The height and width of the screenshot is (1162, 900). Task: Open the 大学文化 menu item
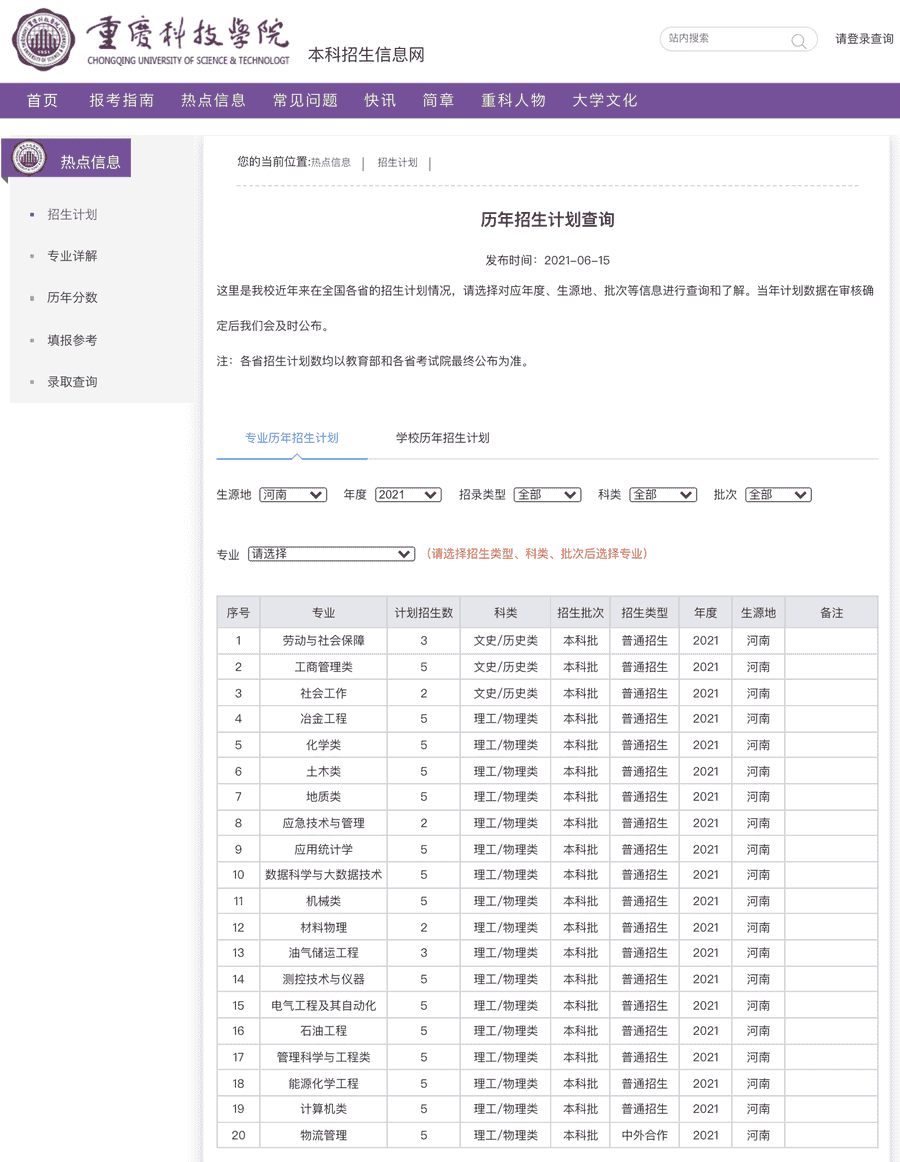[604, 100]
